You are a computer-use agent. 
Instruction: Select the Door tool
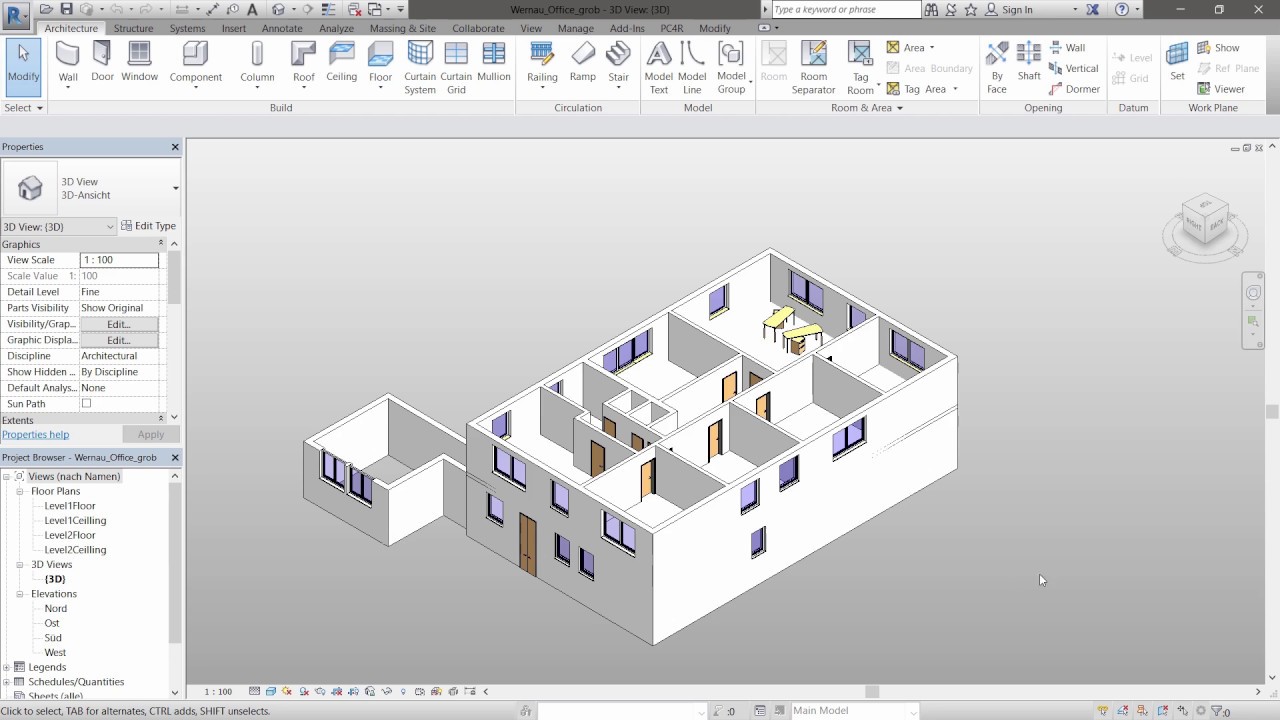click(x=102, y=62)
